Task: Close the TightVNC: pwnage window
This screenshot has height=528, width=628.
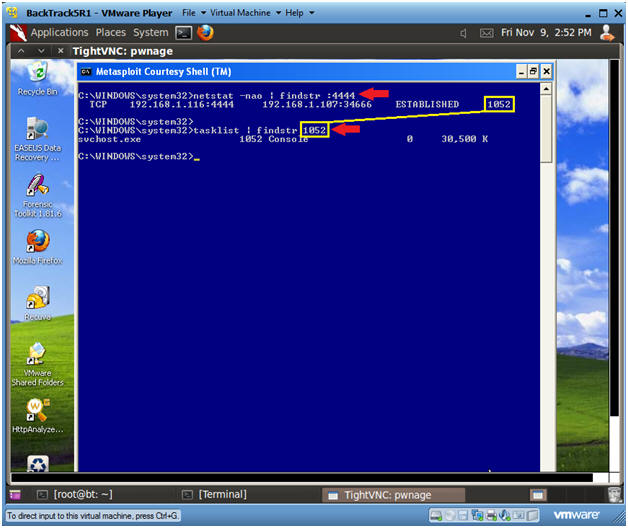Action: tap(60, 51)
